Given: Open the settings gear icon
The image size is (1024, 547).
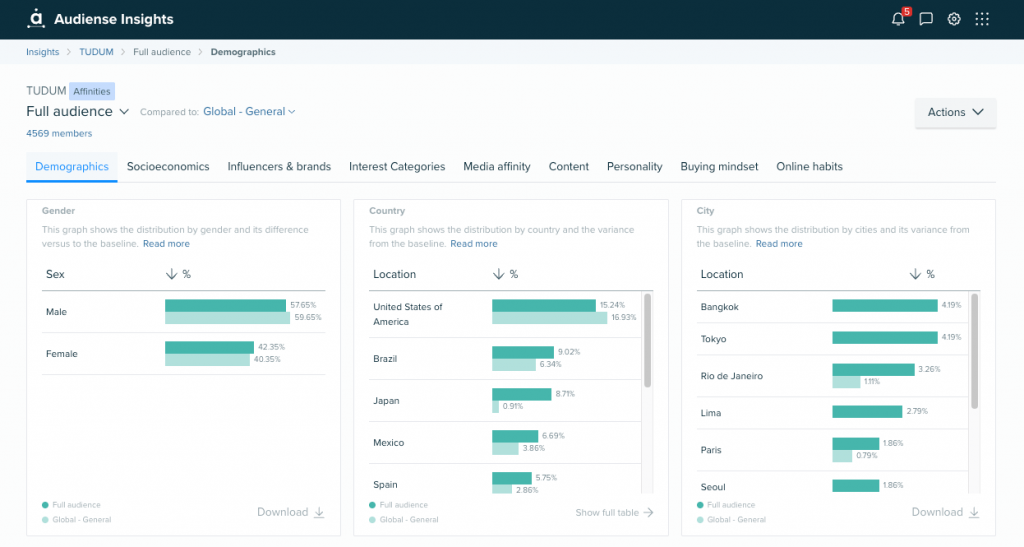Looking at the screenshot, I should click(x=954, y=20).
